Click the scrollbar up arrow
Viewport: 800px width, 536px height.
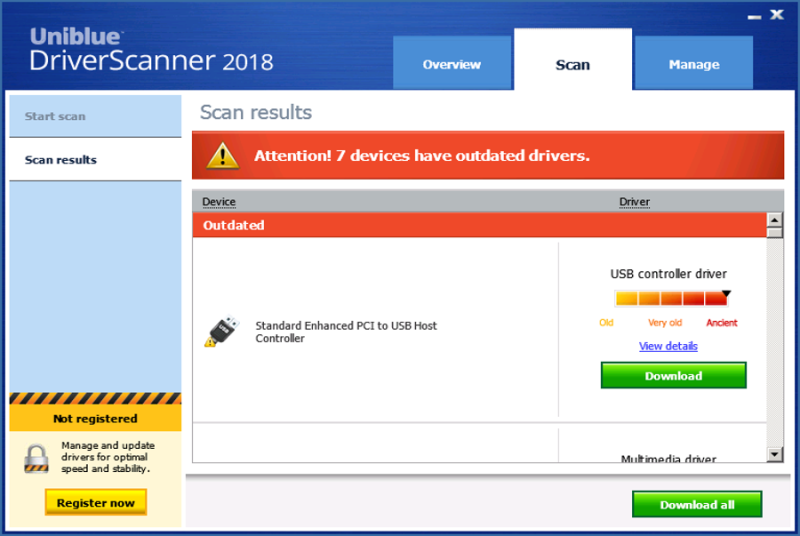pos(774,220)
